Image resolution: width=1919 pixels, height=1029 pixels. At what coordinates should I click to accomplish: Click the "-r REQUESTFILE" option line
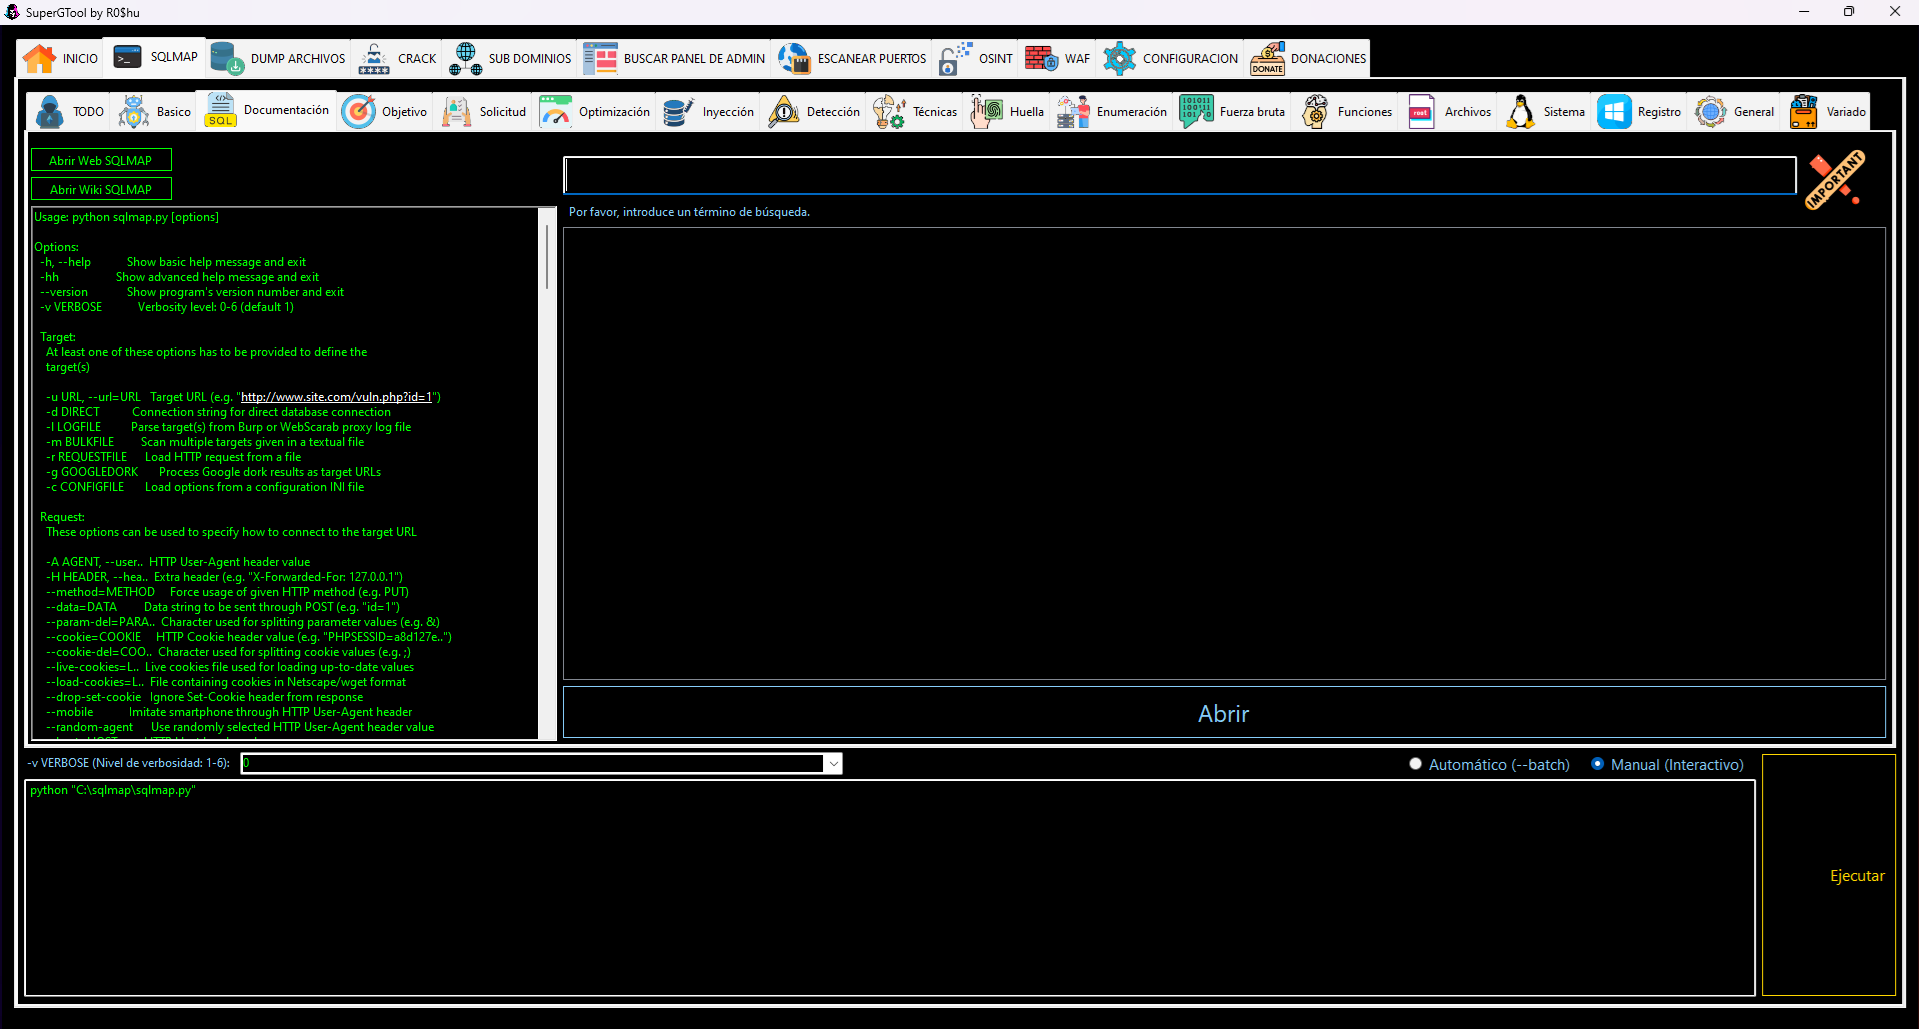(173, 457)
